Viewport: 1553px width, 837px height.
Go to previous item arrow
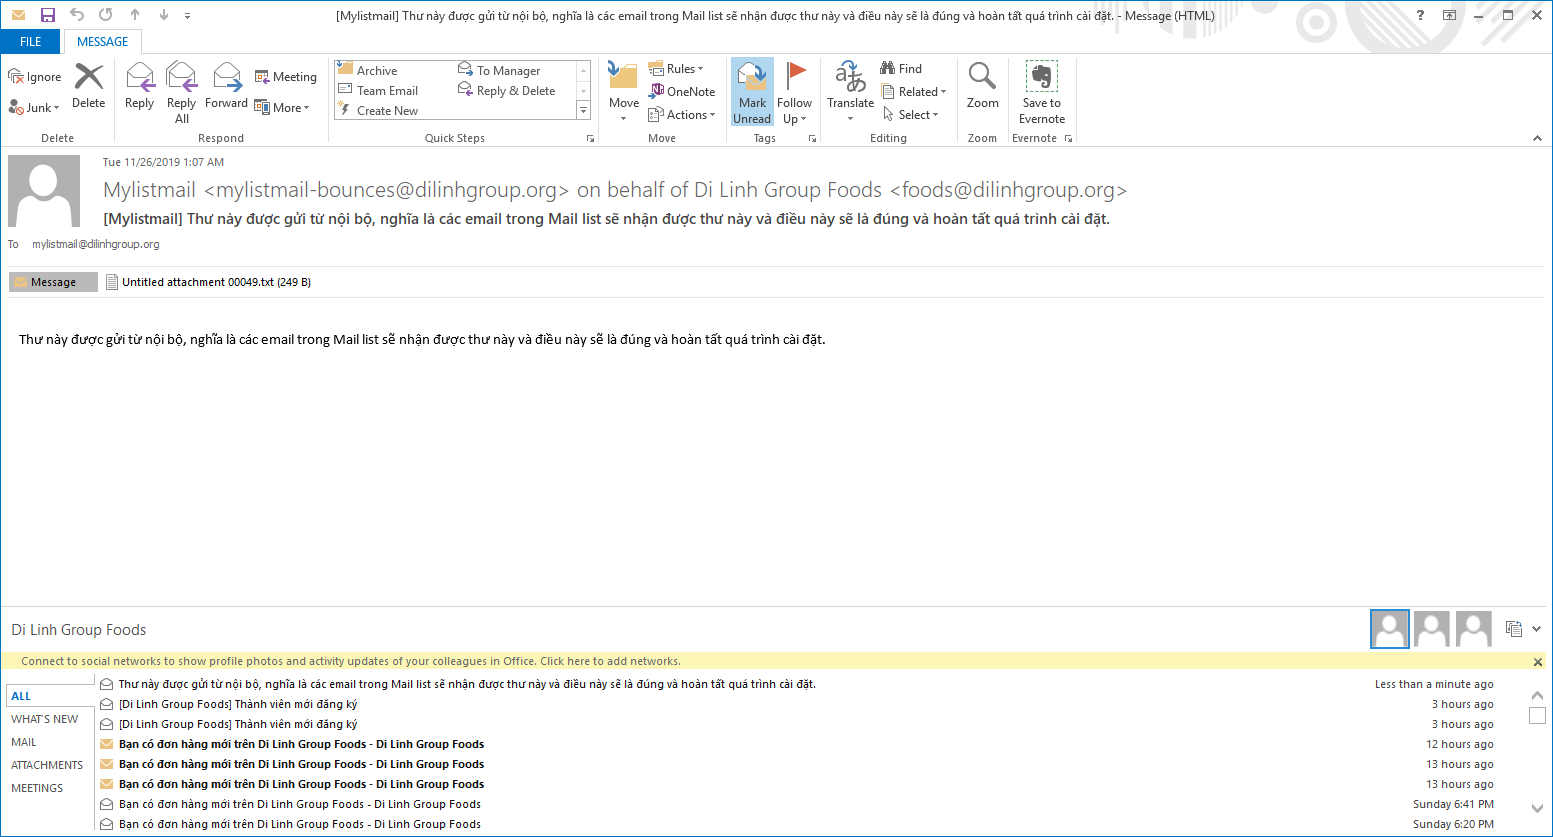[x=135, y=15]
